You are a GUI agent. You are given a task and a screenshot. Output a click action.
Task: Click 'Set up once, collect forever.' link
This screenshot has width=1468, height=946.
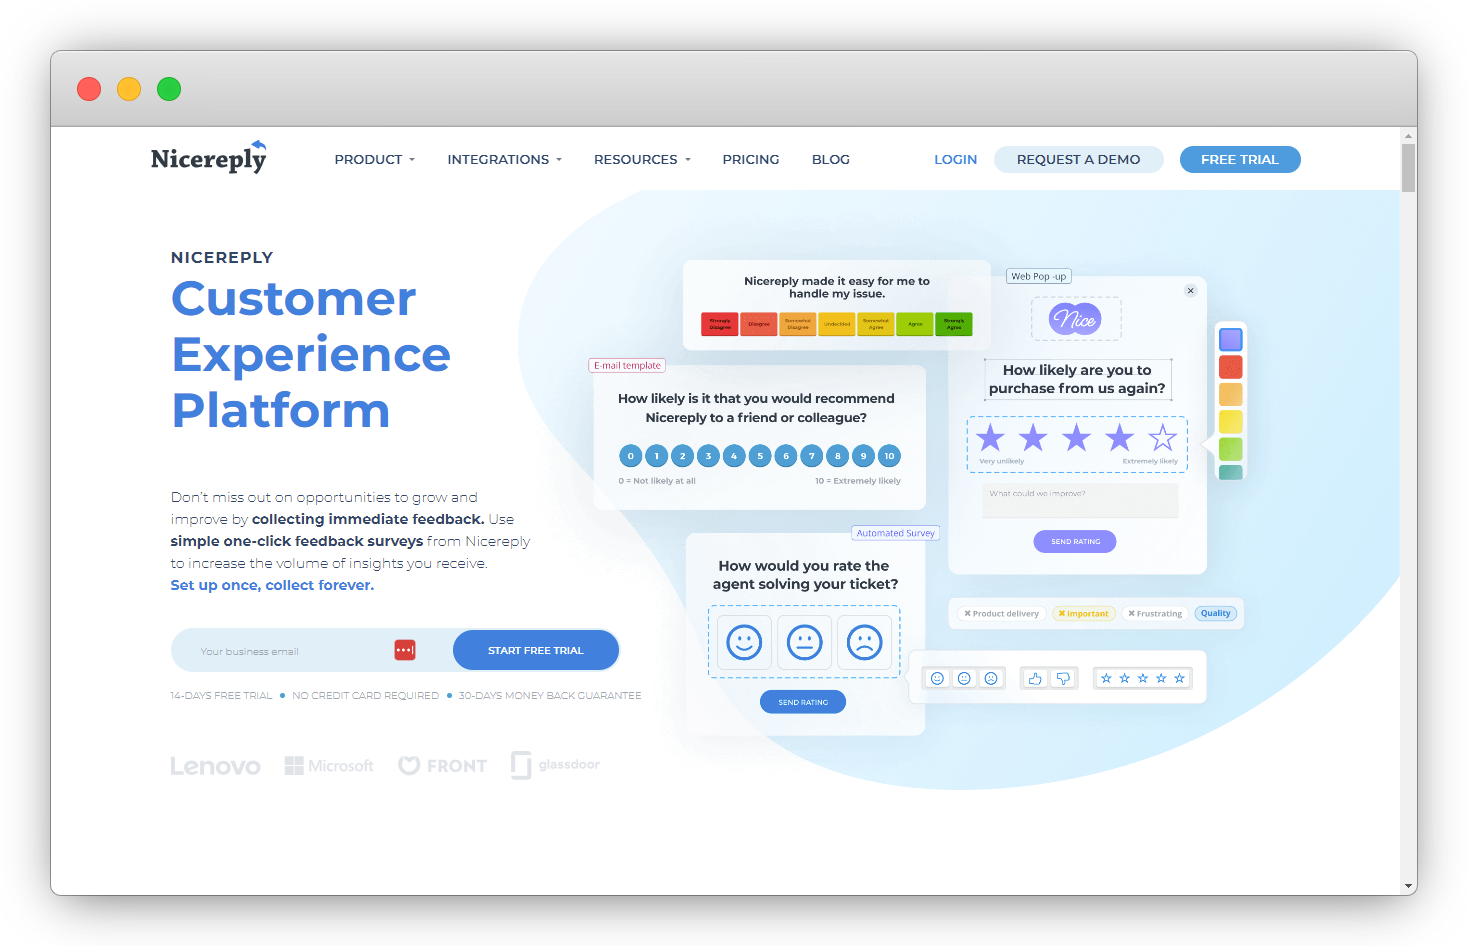point(272,585)
